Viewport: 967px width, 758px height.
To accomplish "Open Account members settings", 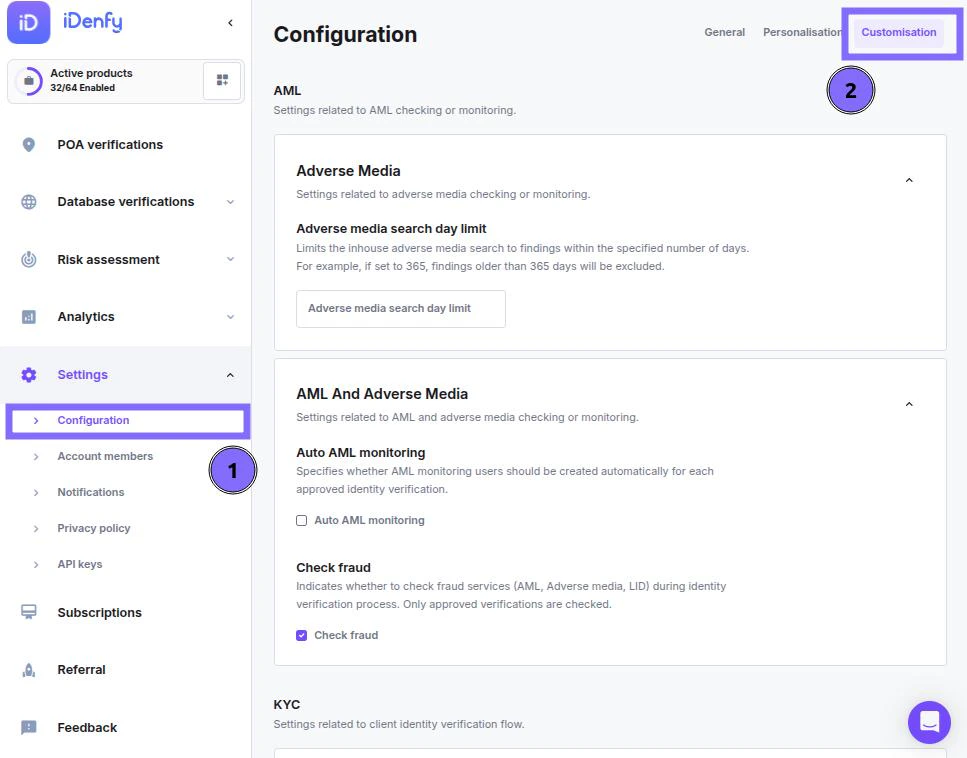I will pyautogui.click(x=105, y=456).
